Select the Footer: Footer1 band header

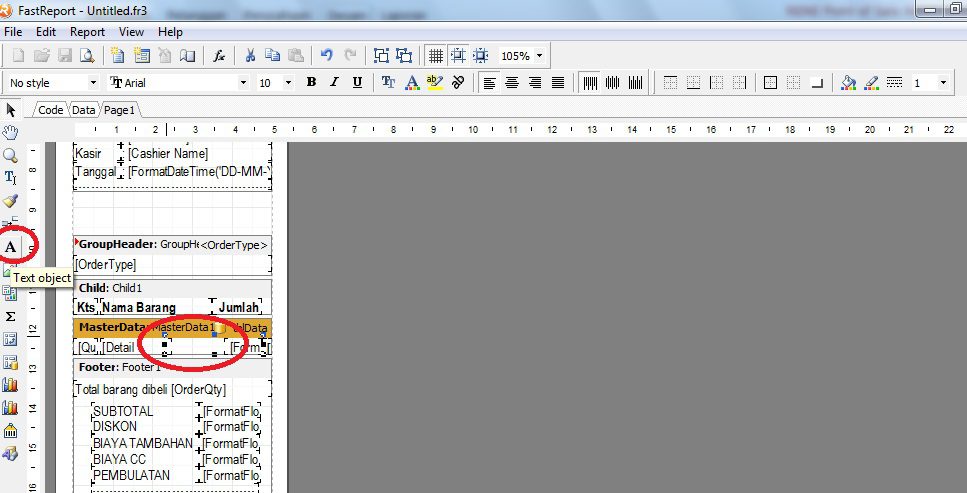click(x=172, y=367)
